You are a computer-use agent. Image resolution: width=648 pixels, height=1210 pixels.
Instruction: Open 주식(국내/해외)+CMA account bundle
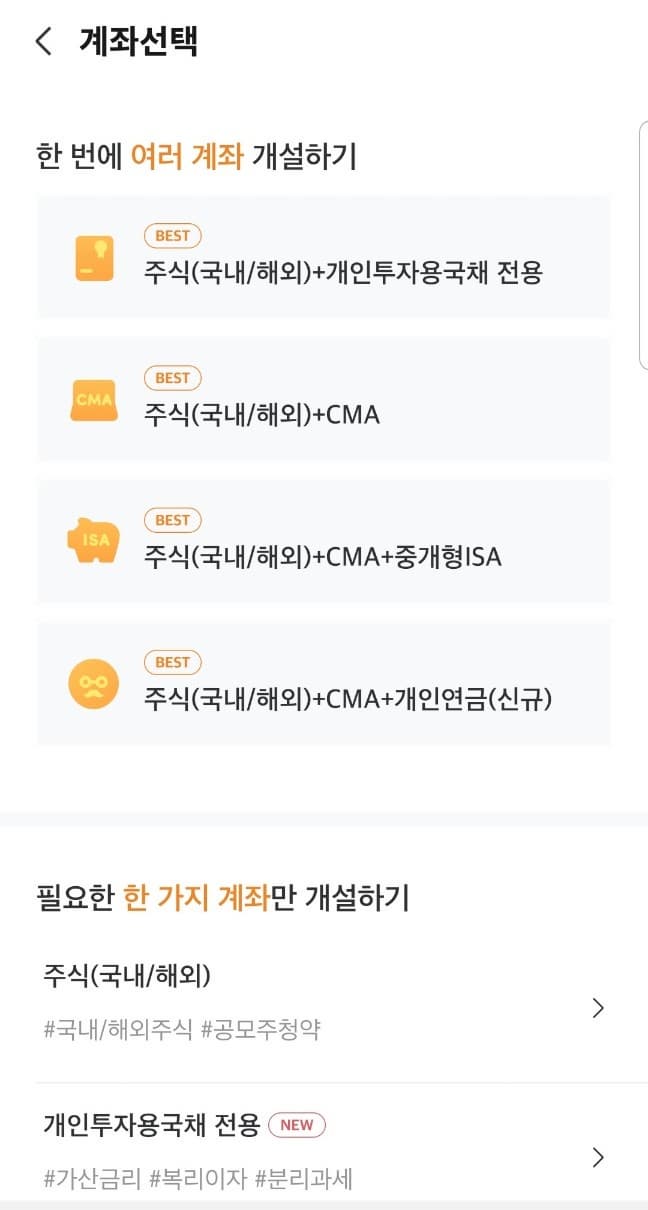[324, 400]
